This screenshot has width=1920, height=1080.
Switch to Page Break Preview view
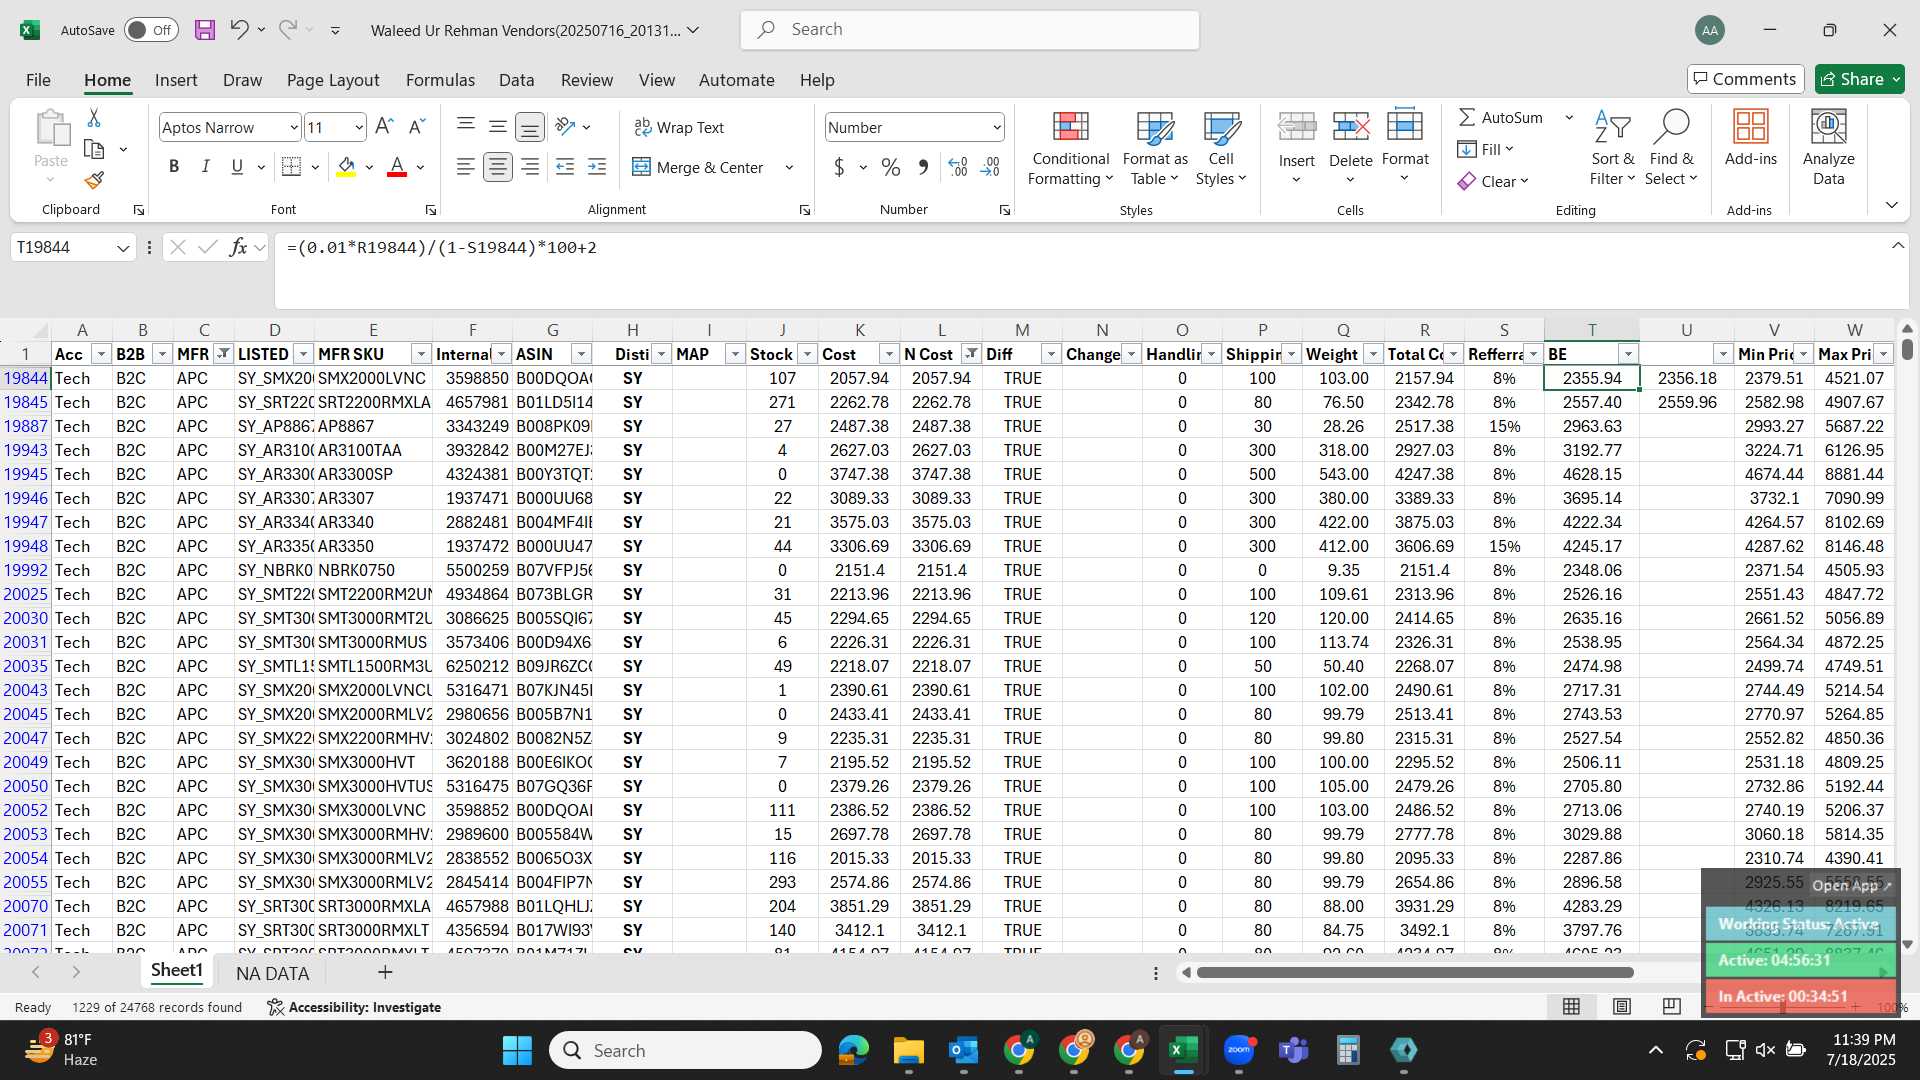(x=1671, y=1006)
